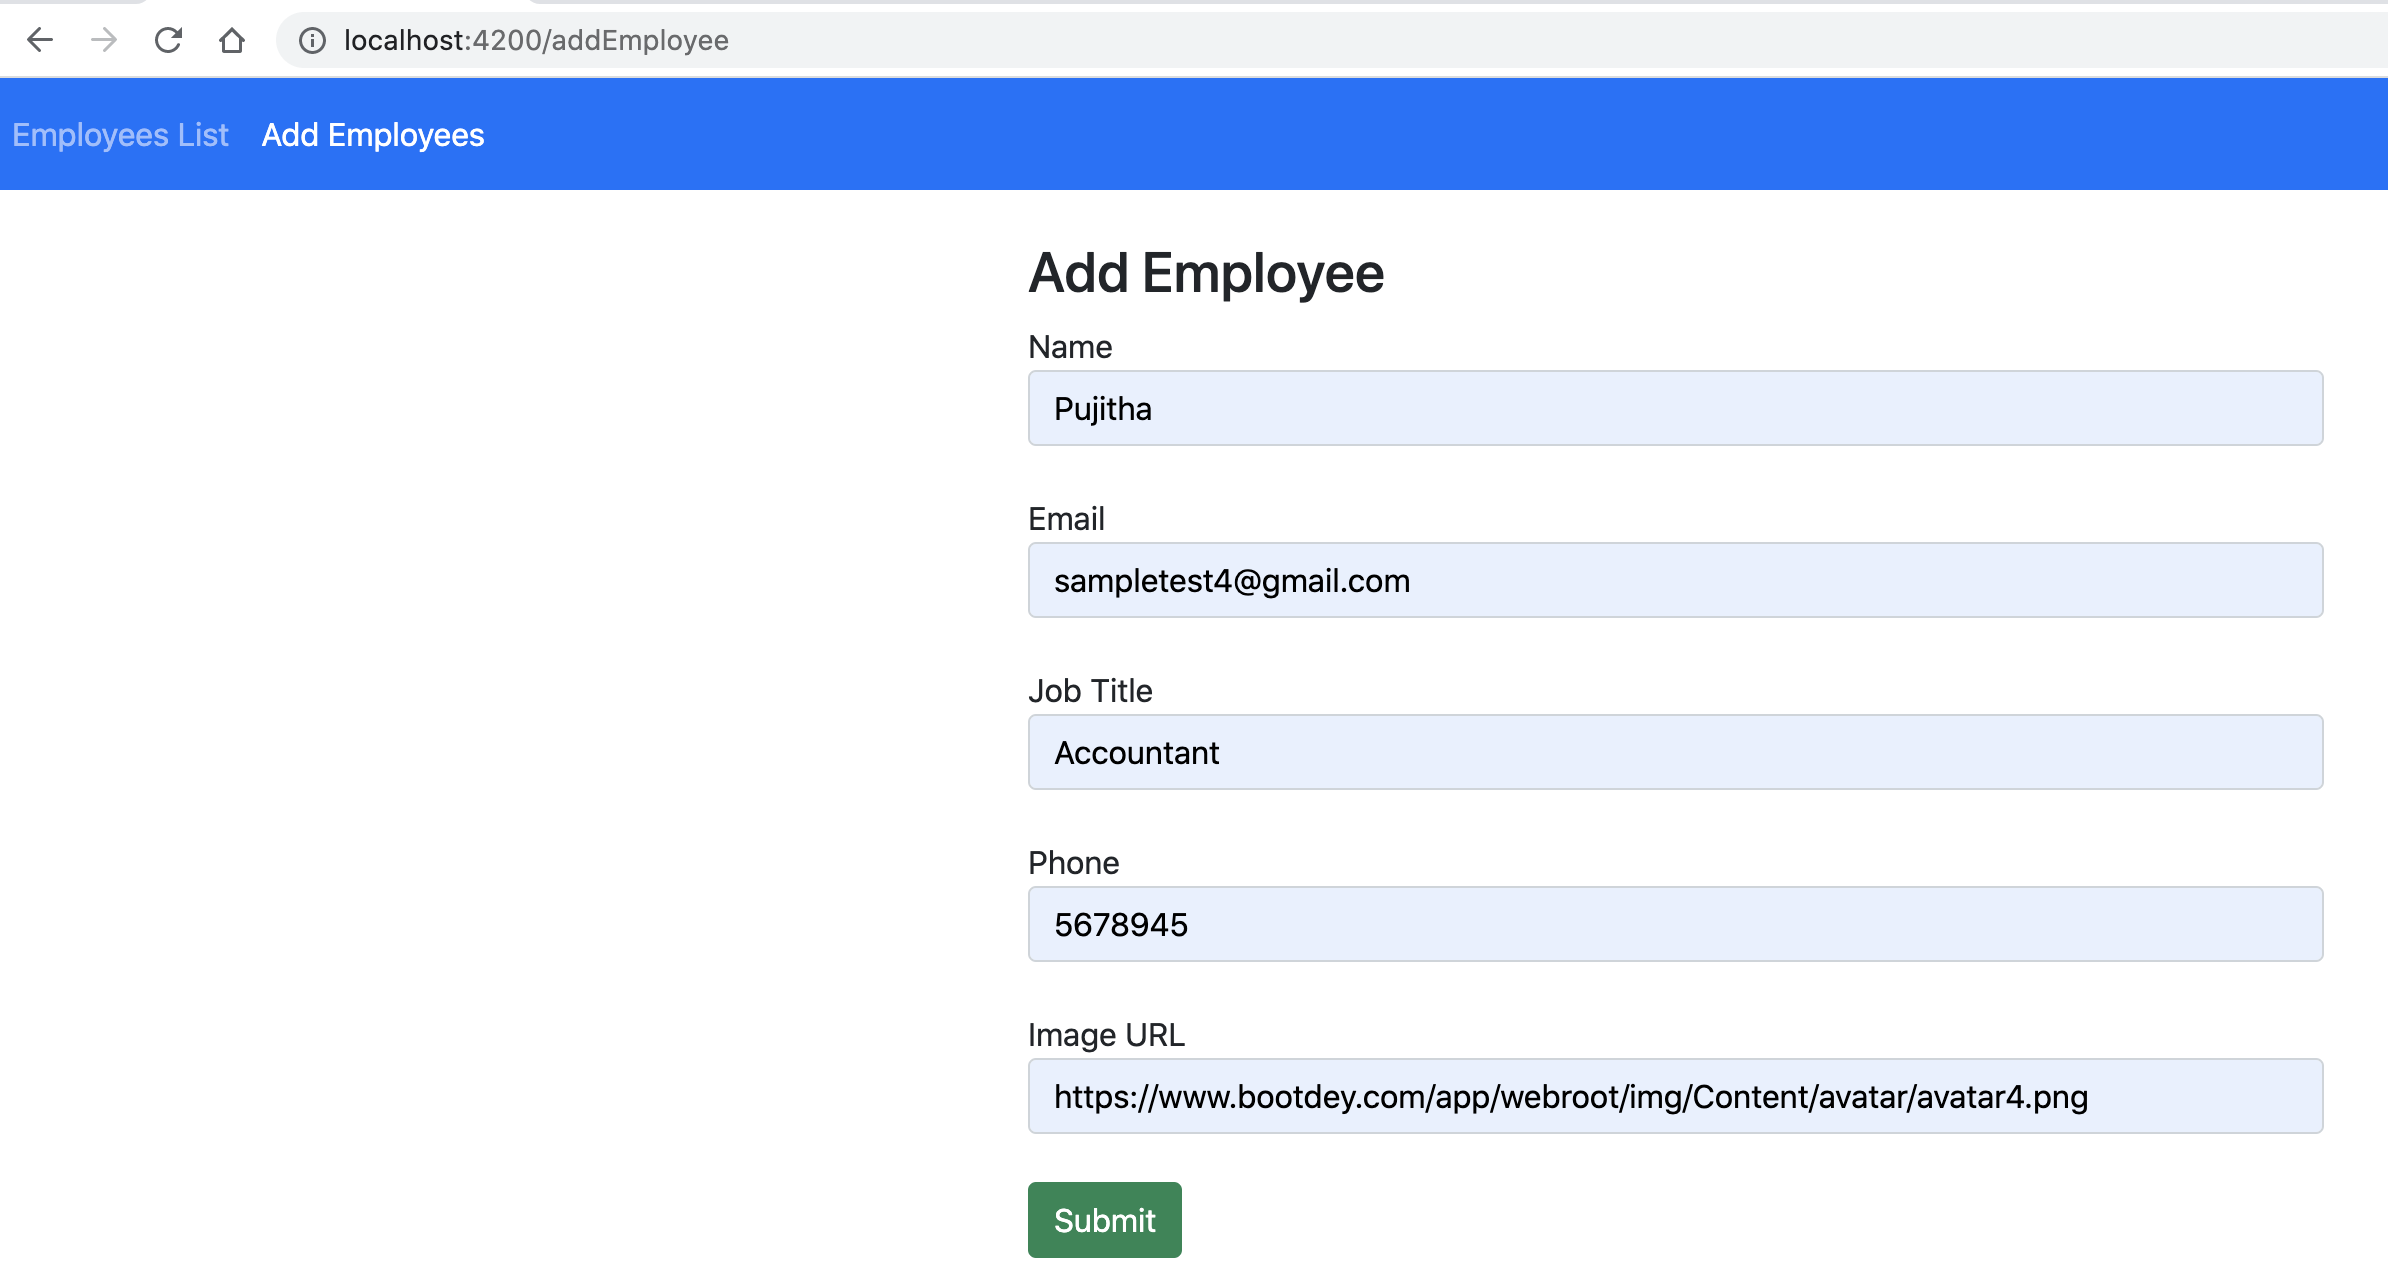Screen dimensions: 2388x1288
Task: Click the Image URL label
Action: 1106,1035
